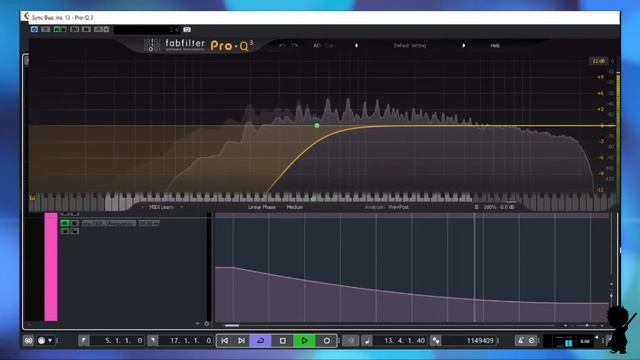Click the punch-in icon left of time display

351,340
